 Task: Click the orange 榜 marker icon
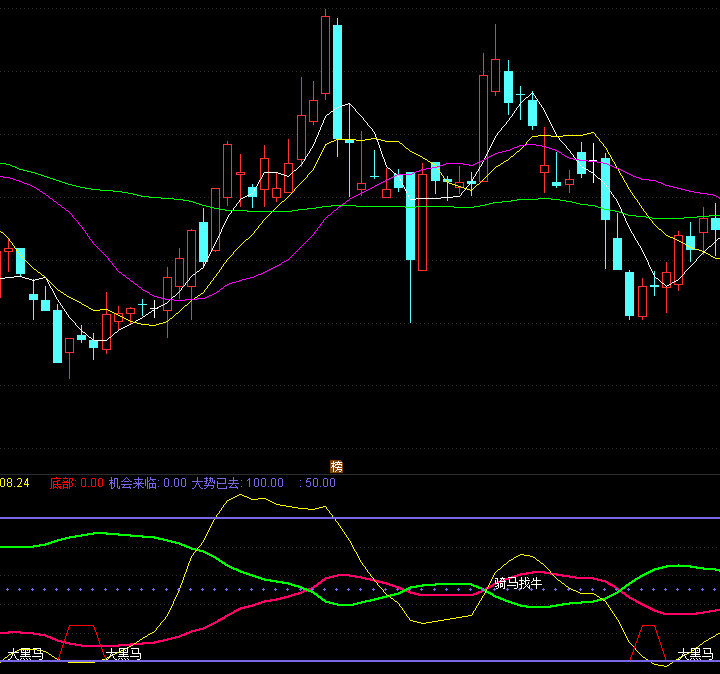pos(337,466)
